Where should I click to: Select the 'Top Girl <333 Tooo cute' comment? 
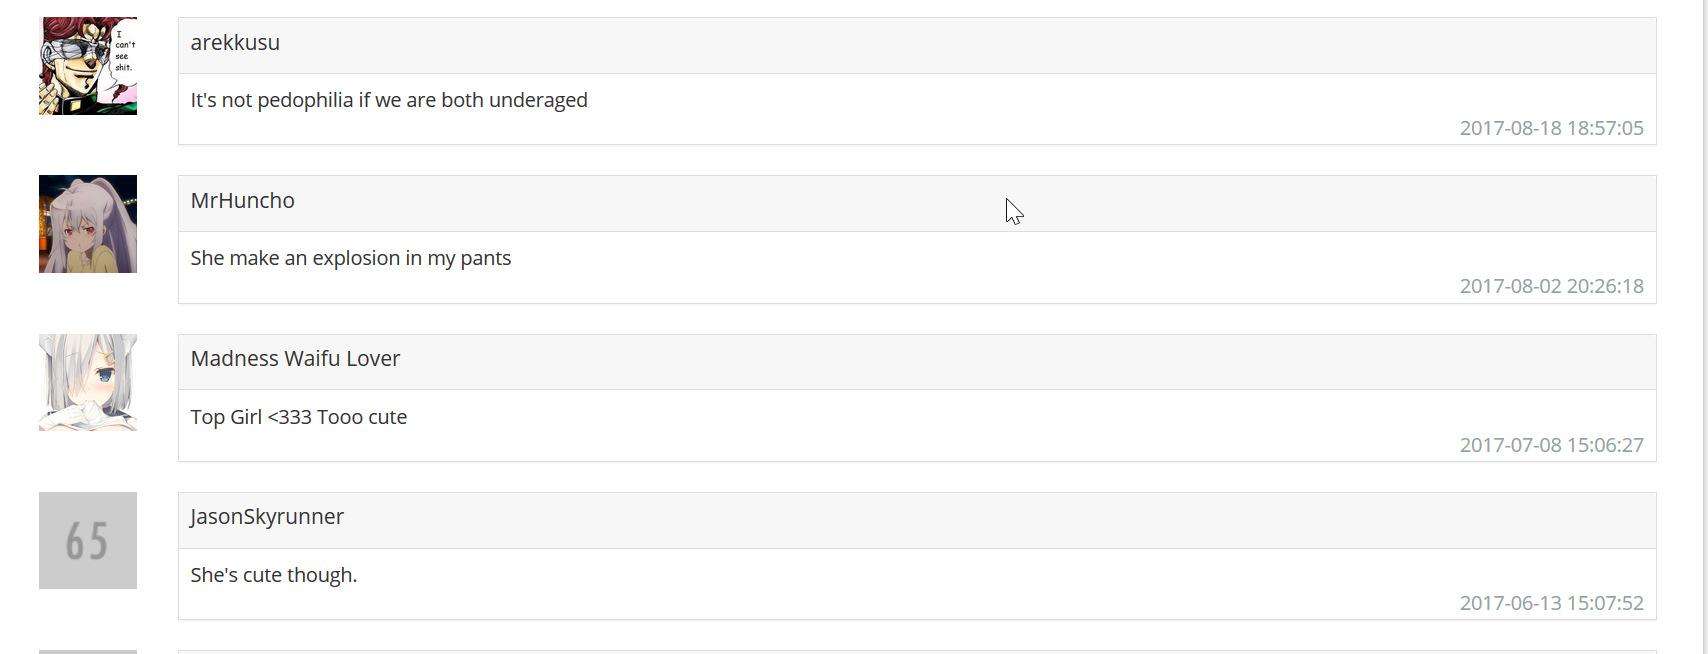299,417
